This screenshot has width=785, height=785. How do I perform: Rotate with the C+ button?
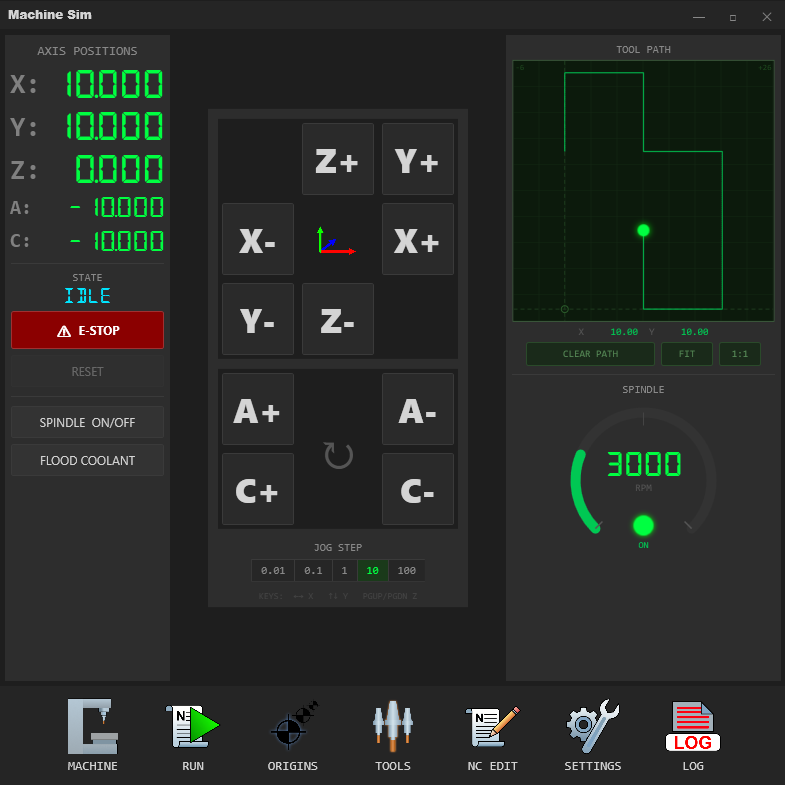[x=258, y=489]
